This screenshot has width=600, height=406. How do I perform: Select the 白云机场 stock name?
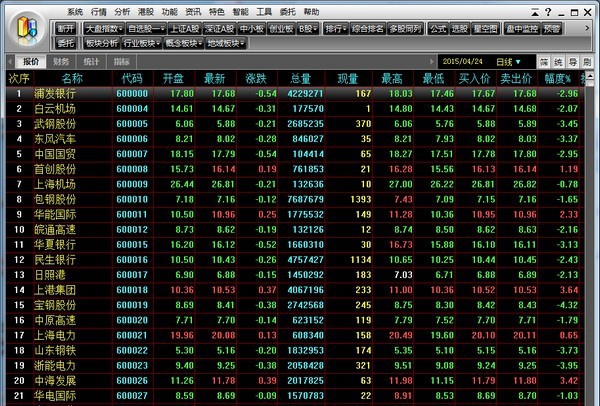click(x=55, y=109)
